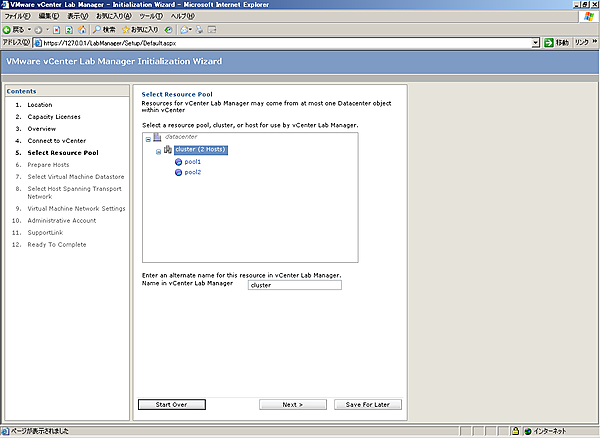Screen dimensions: 600x438
Task: Click the Windows flag logo icon
Action: (x=589, y=16)
